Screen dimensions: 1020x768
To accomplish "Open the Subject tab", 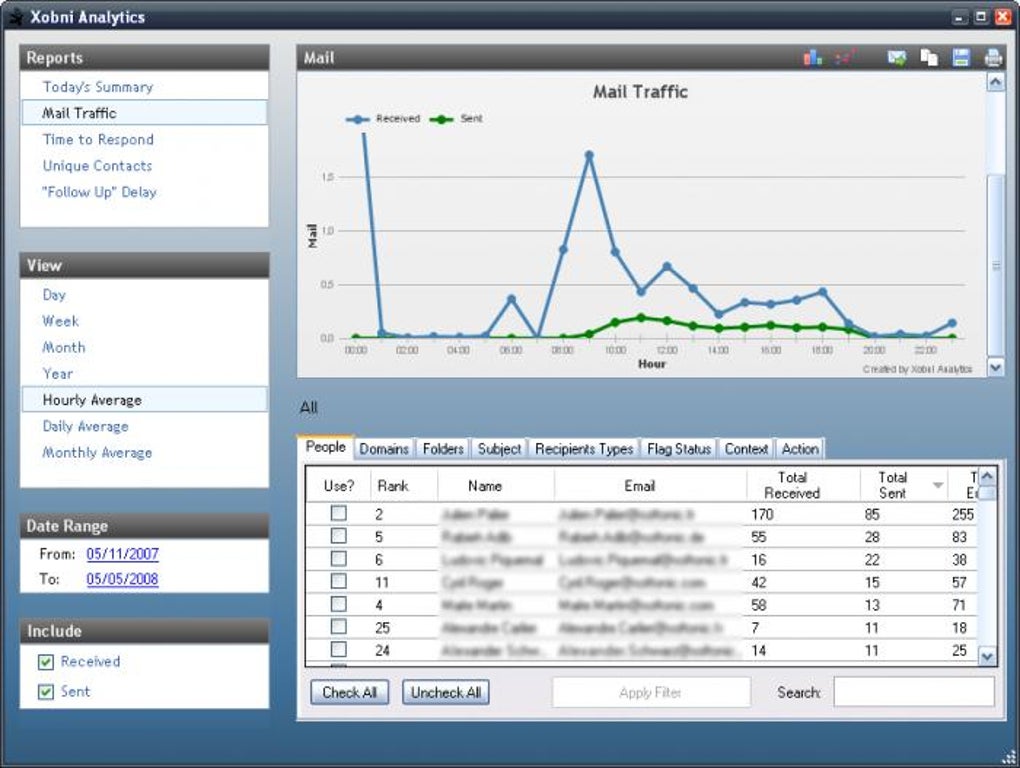I will point(500,449).
